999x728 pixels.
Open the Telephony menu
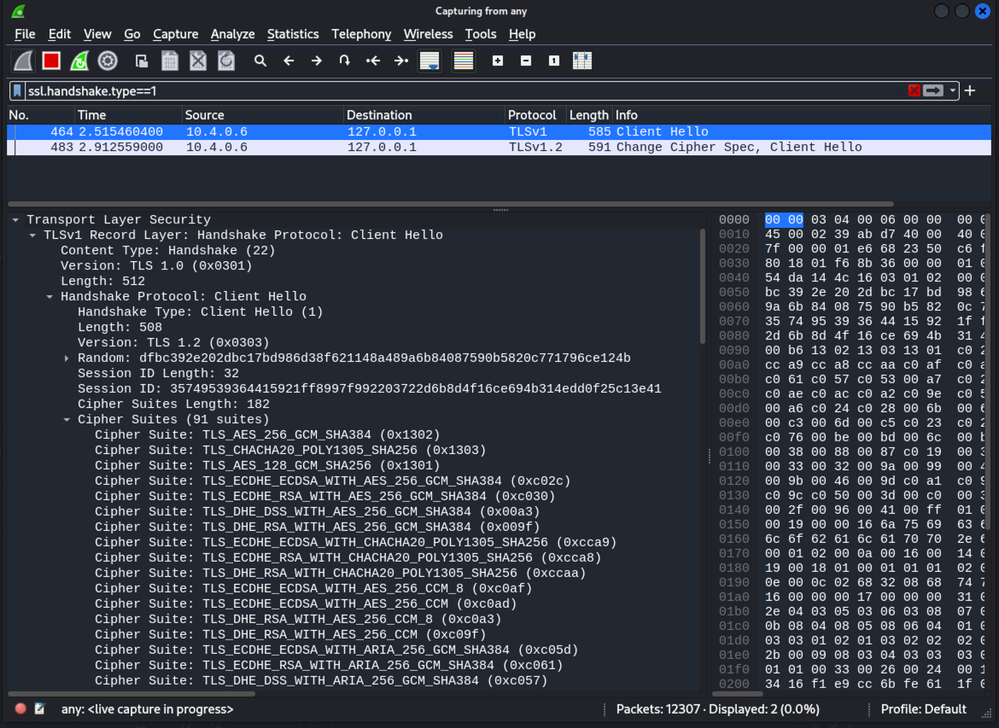coord(361,34)
